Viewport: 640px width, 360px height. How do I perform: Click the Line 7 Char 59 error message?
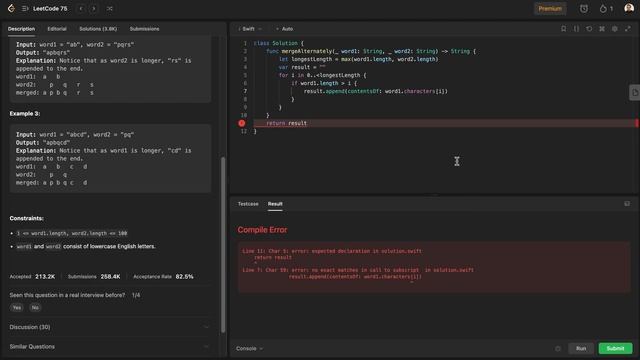coord(358,270)
